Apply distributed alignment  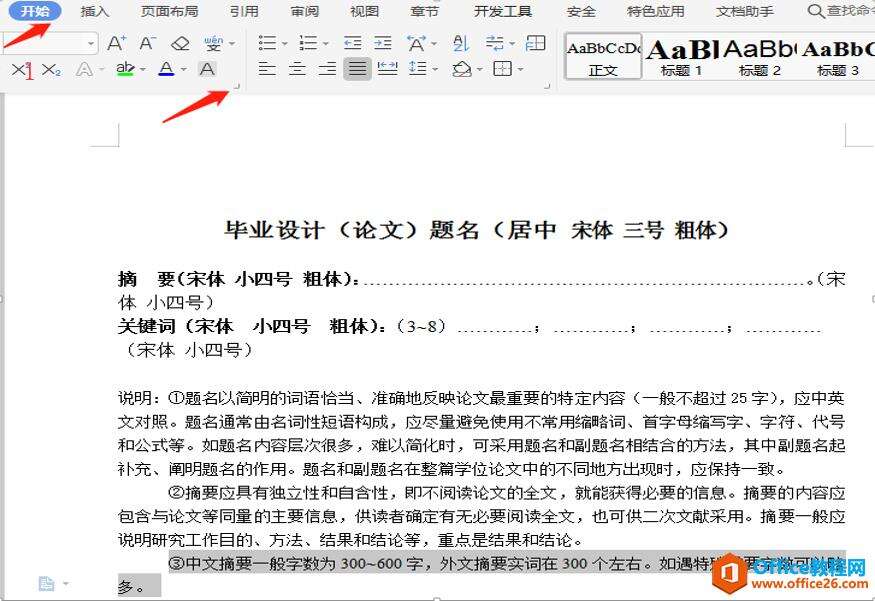(x=387, y=69)
